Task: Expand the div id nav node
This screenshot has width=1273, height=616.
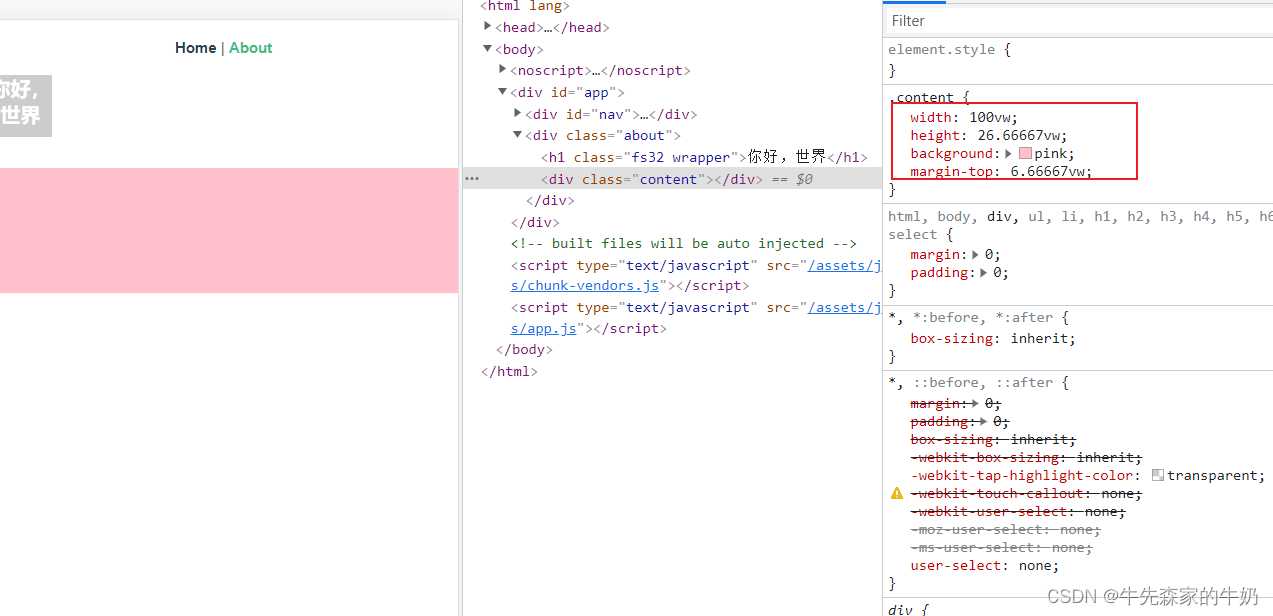Action: (x=518, y=114)
